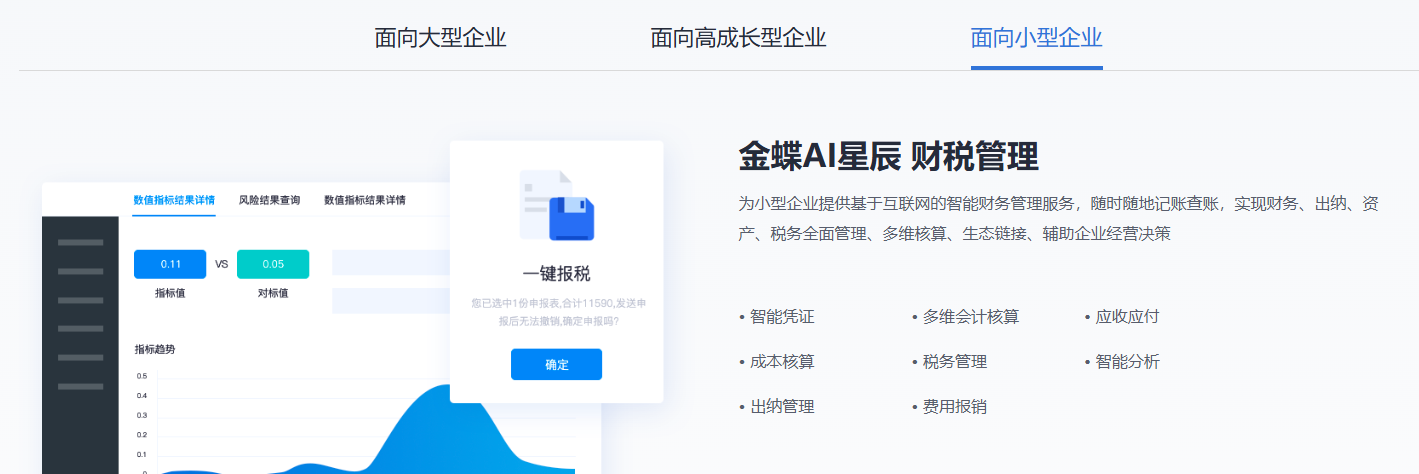The height and width of the screenshot is (474, 1419).
Task: Click the 金蝶AI星辰 财税管理 heading
Action: [888, 157]
